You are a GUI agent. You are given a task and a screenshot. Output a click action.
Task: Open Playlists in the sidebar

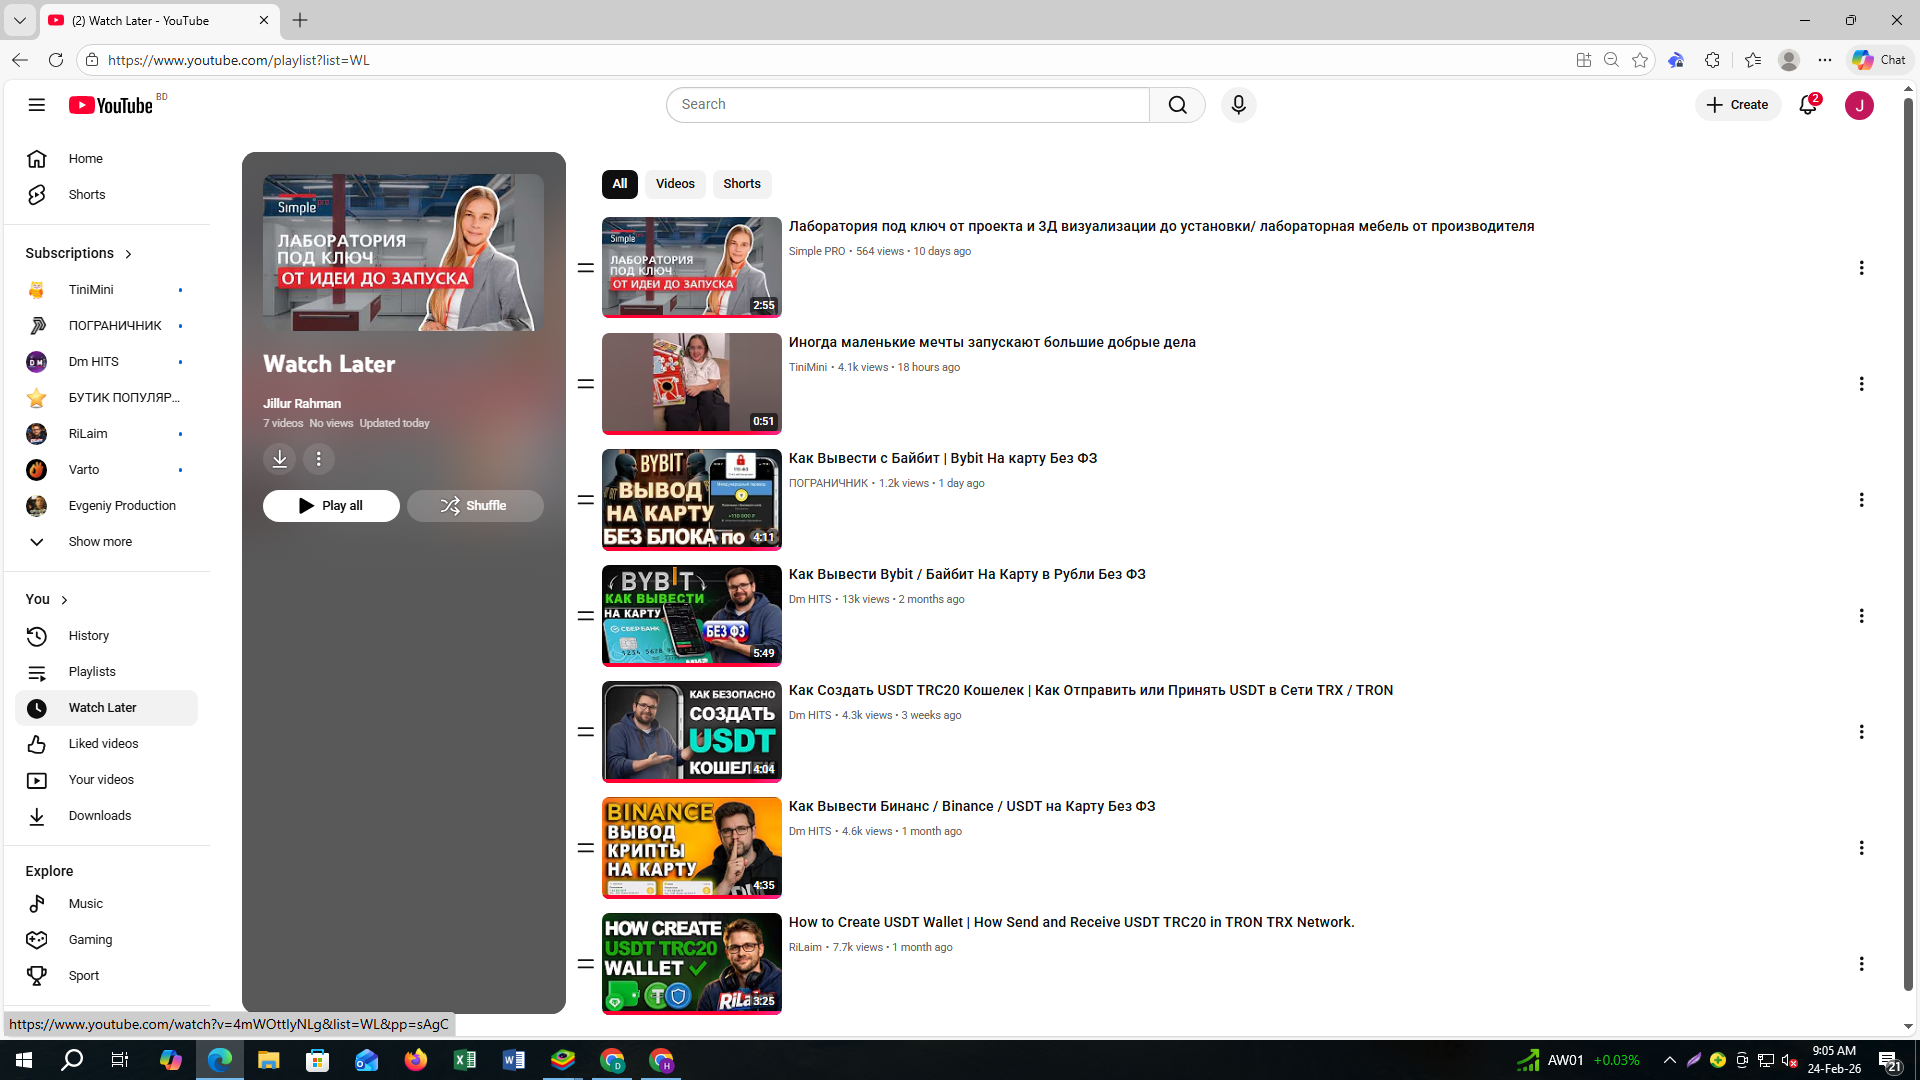(x=92, y=672)
